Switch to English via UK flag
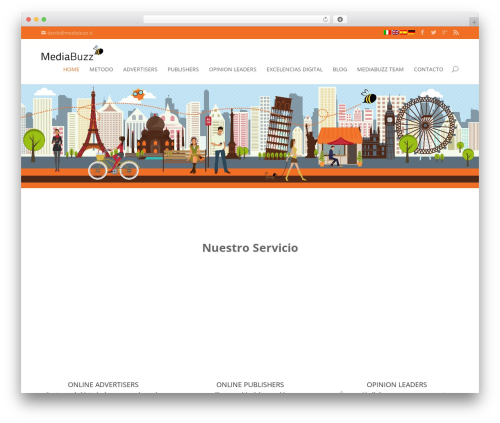This screenshot has width=500, height=423. click(x=395, y=32)
